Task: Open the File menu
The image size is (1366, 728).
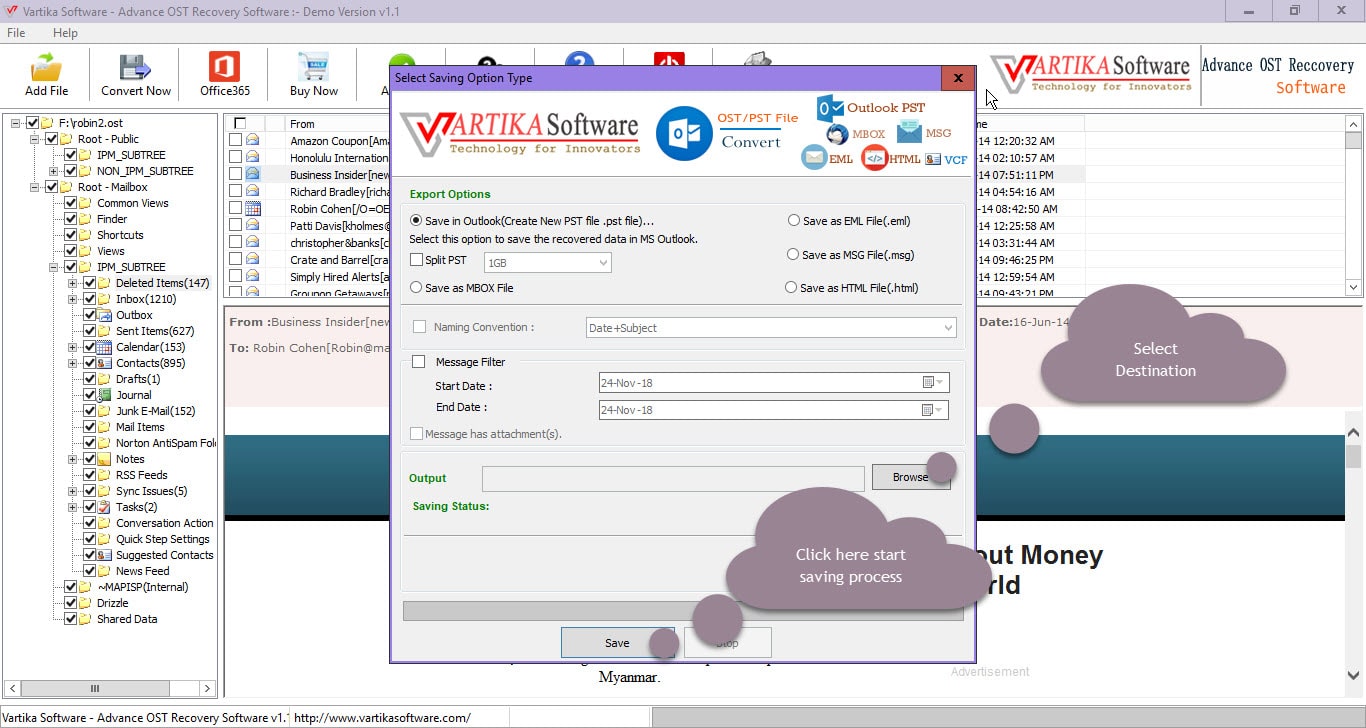Action: click(16, 33)
